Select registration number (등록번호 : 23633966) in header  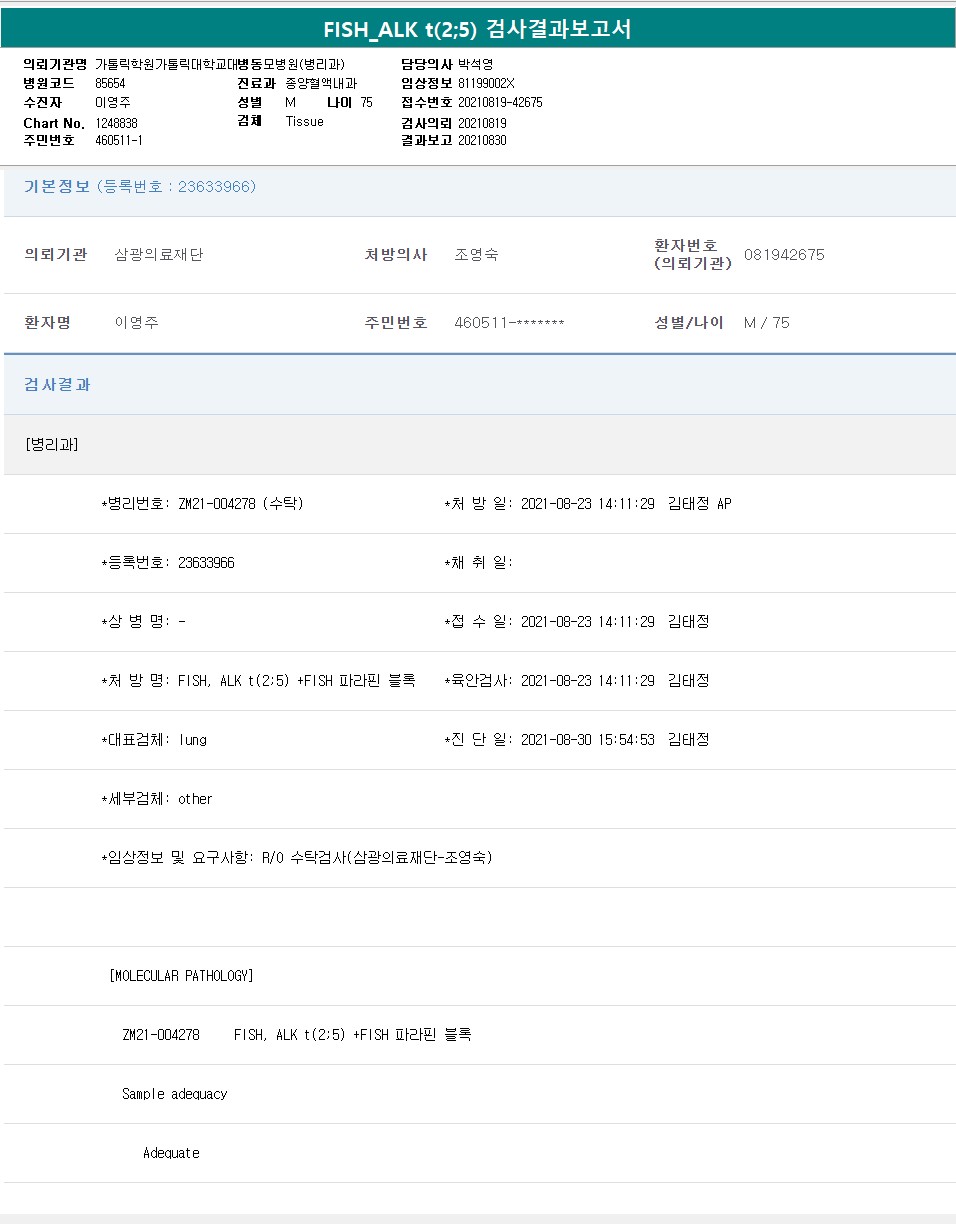tap(177, 186)
